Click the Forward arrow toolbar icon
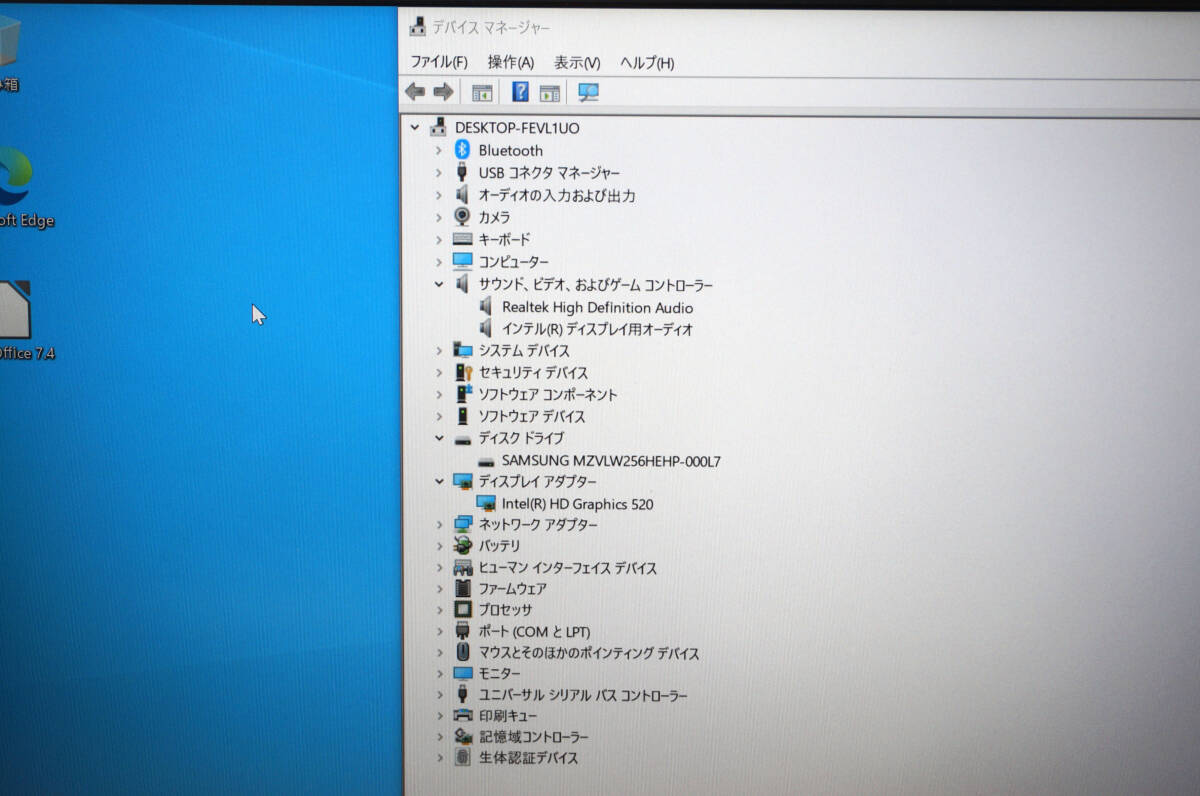Viewport: 1200px width, 796px height. pyautogui.click(x=443, y=92)
